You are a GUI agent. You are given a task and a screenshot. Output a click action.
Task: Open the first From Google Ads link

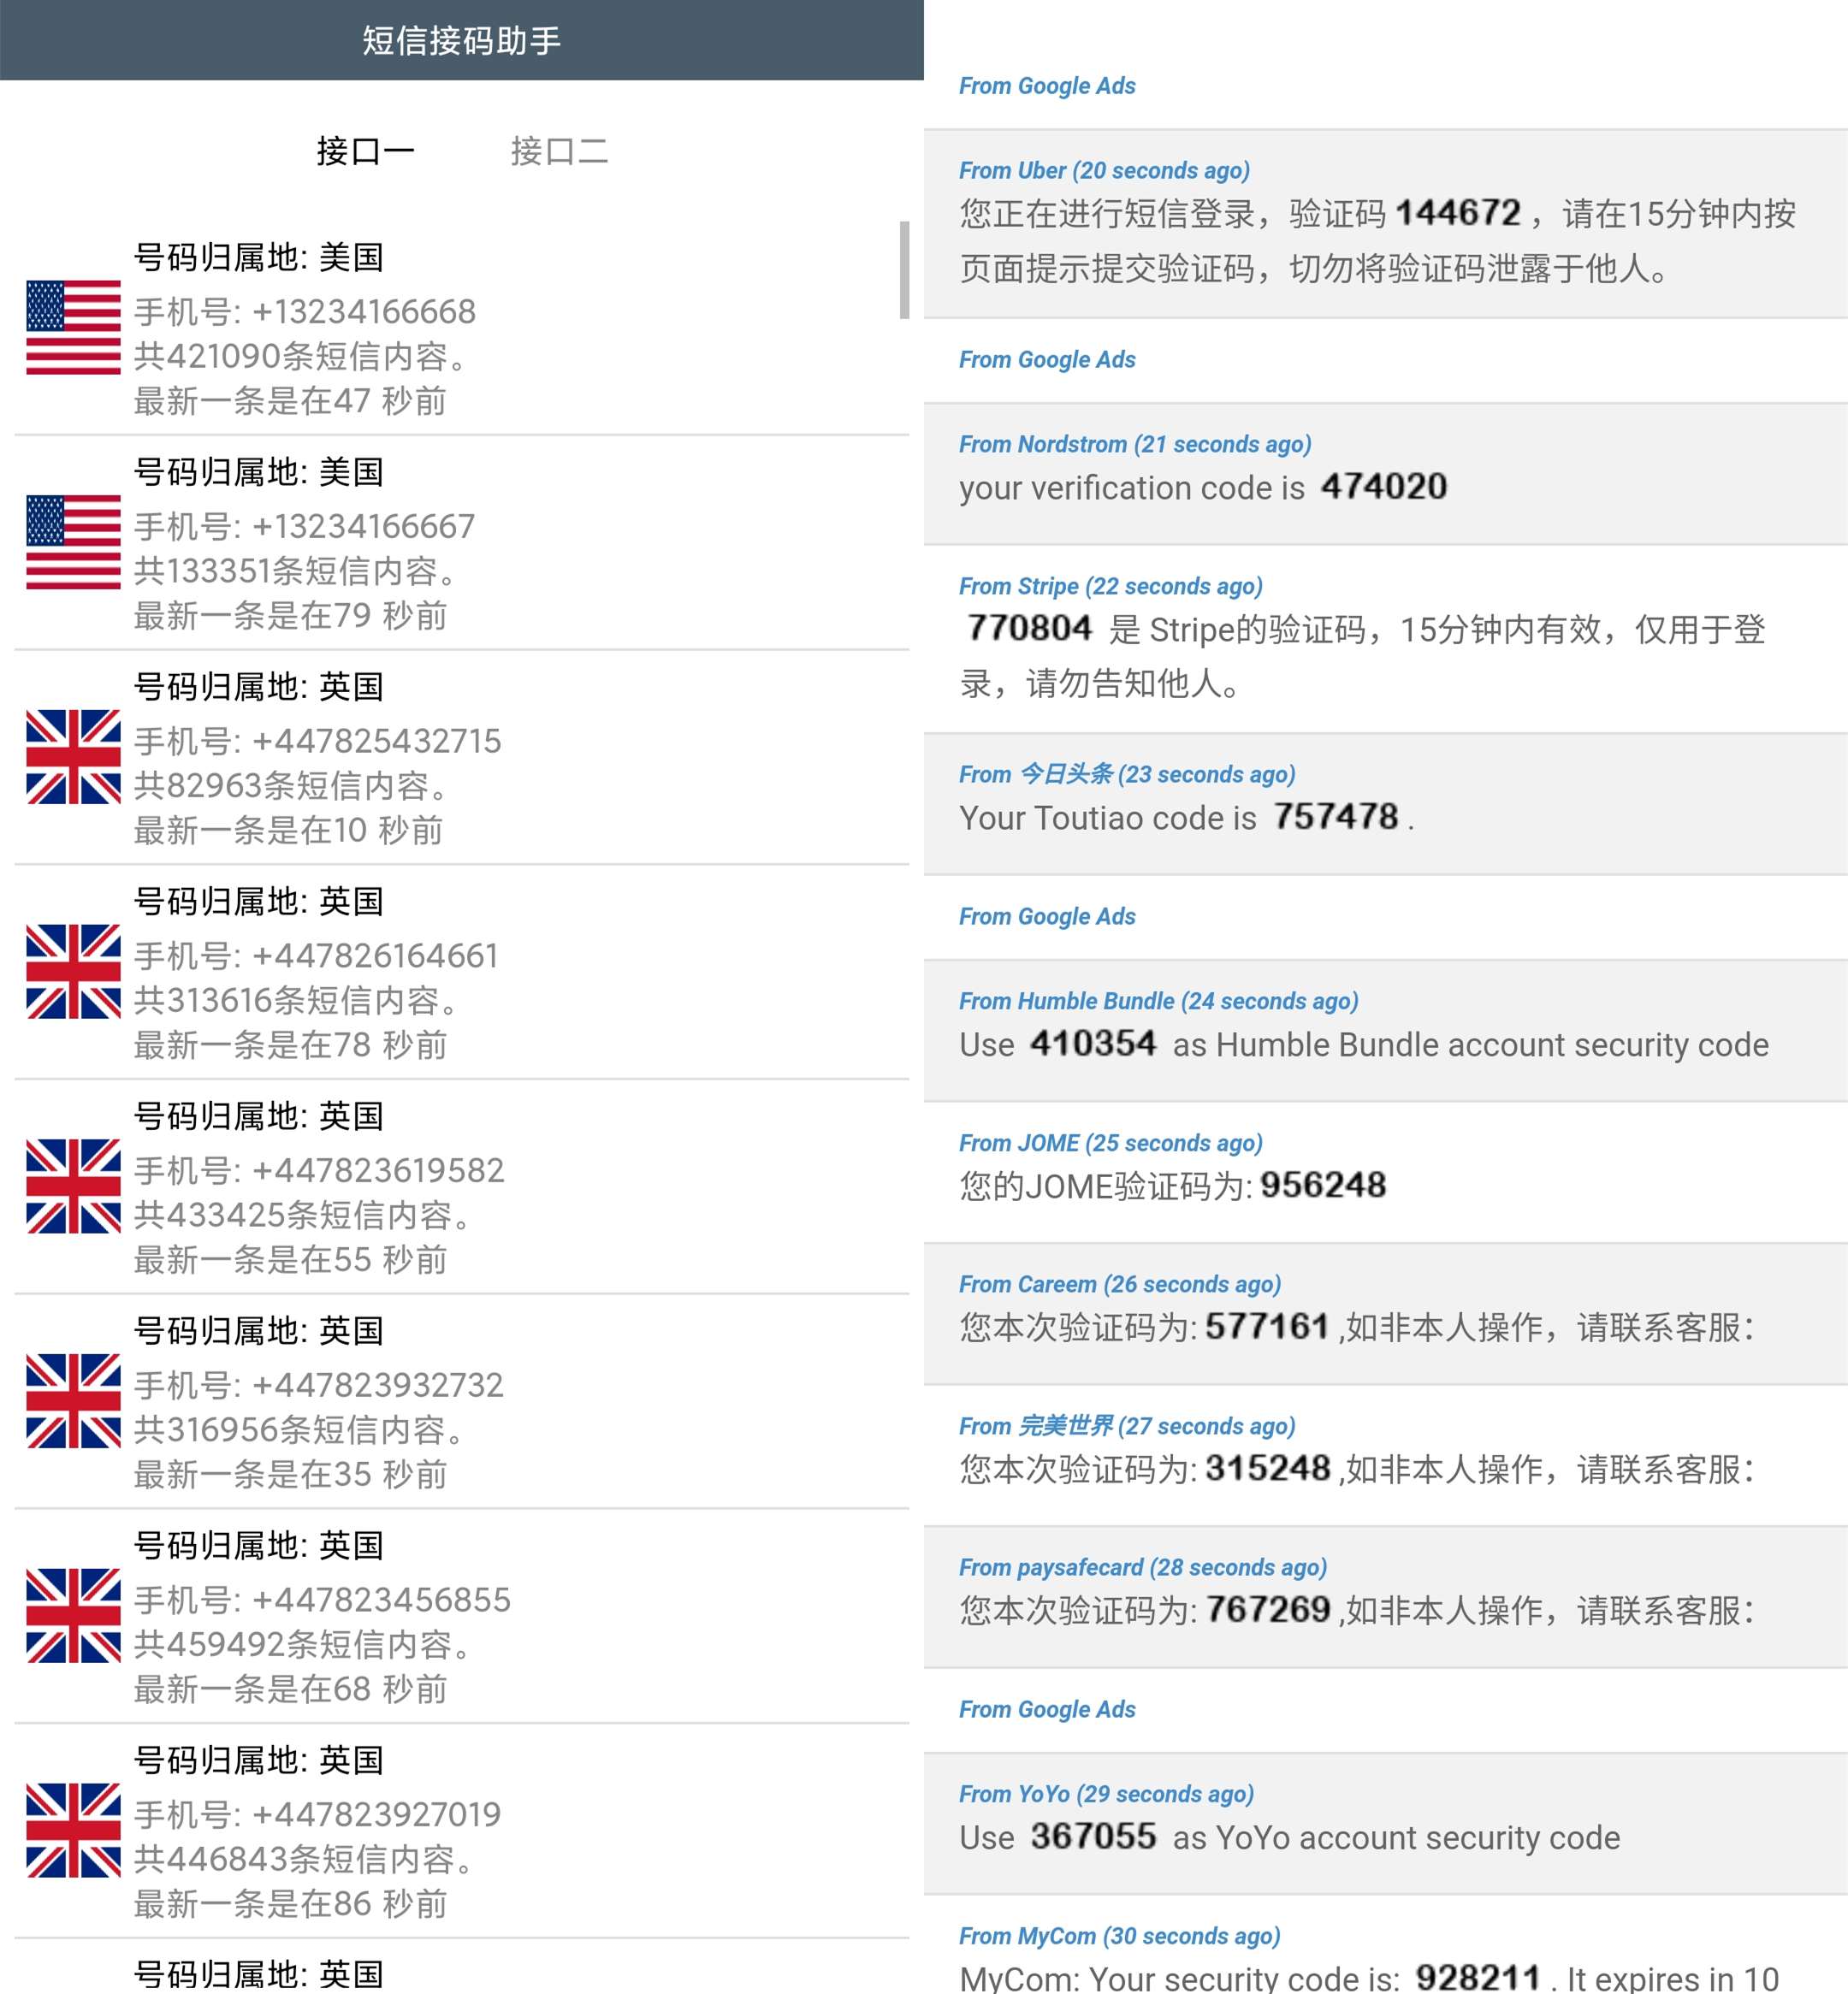point(1047,86)
